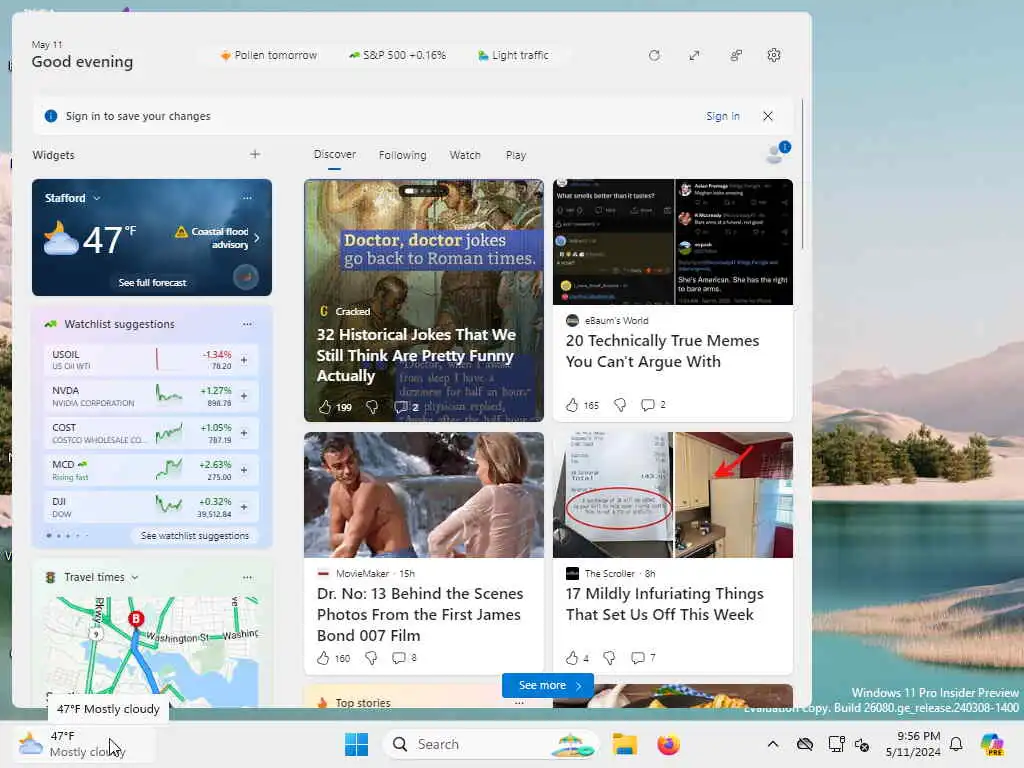Open Stafford weather widget more options
Viewport: 1024px width, 768px height.
tap(247, 197)
